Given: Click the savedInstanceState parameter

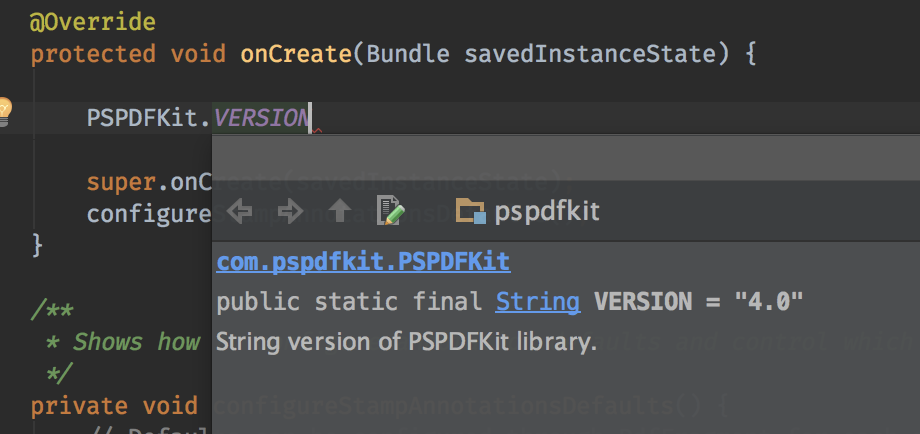Looking at the screenshot, I should (x=590, y=53).
